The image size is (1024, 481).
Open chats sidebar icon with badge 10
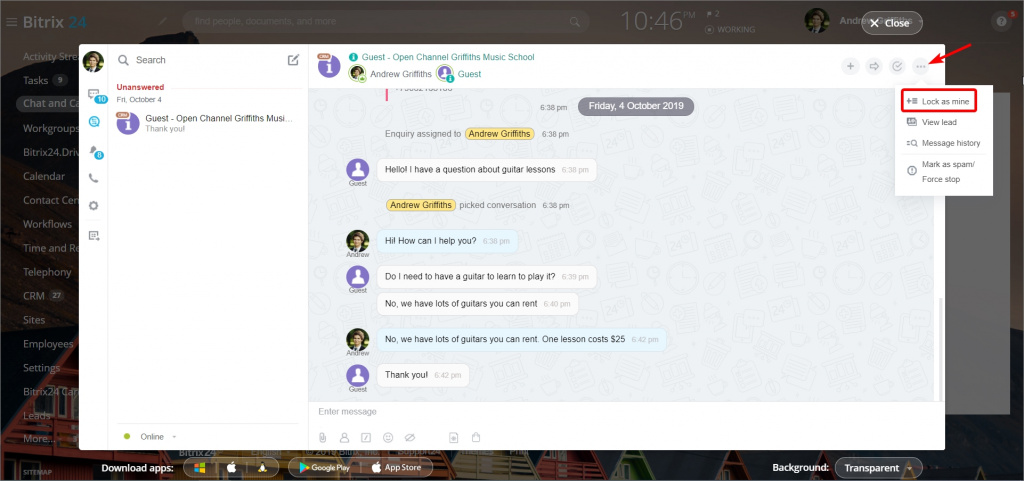click(x=94, y=95)
